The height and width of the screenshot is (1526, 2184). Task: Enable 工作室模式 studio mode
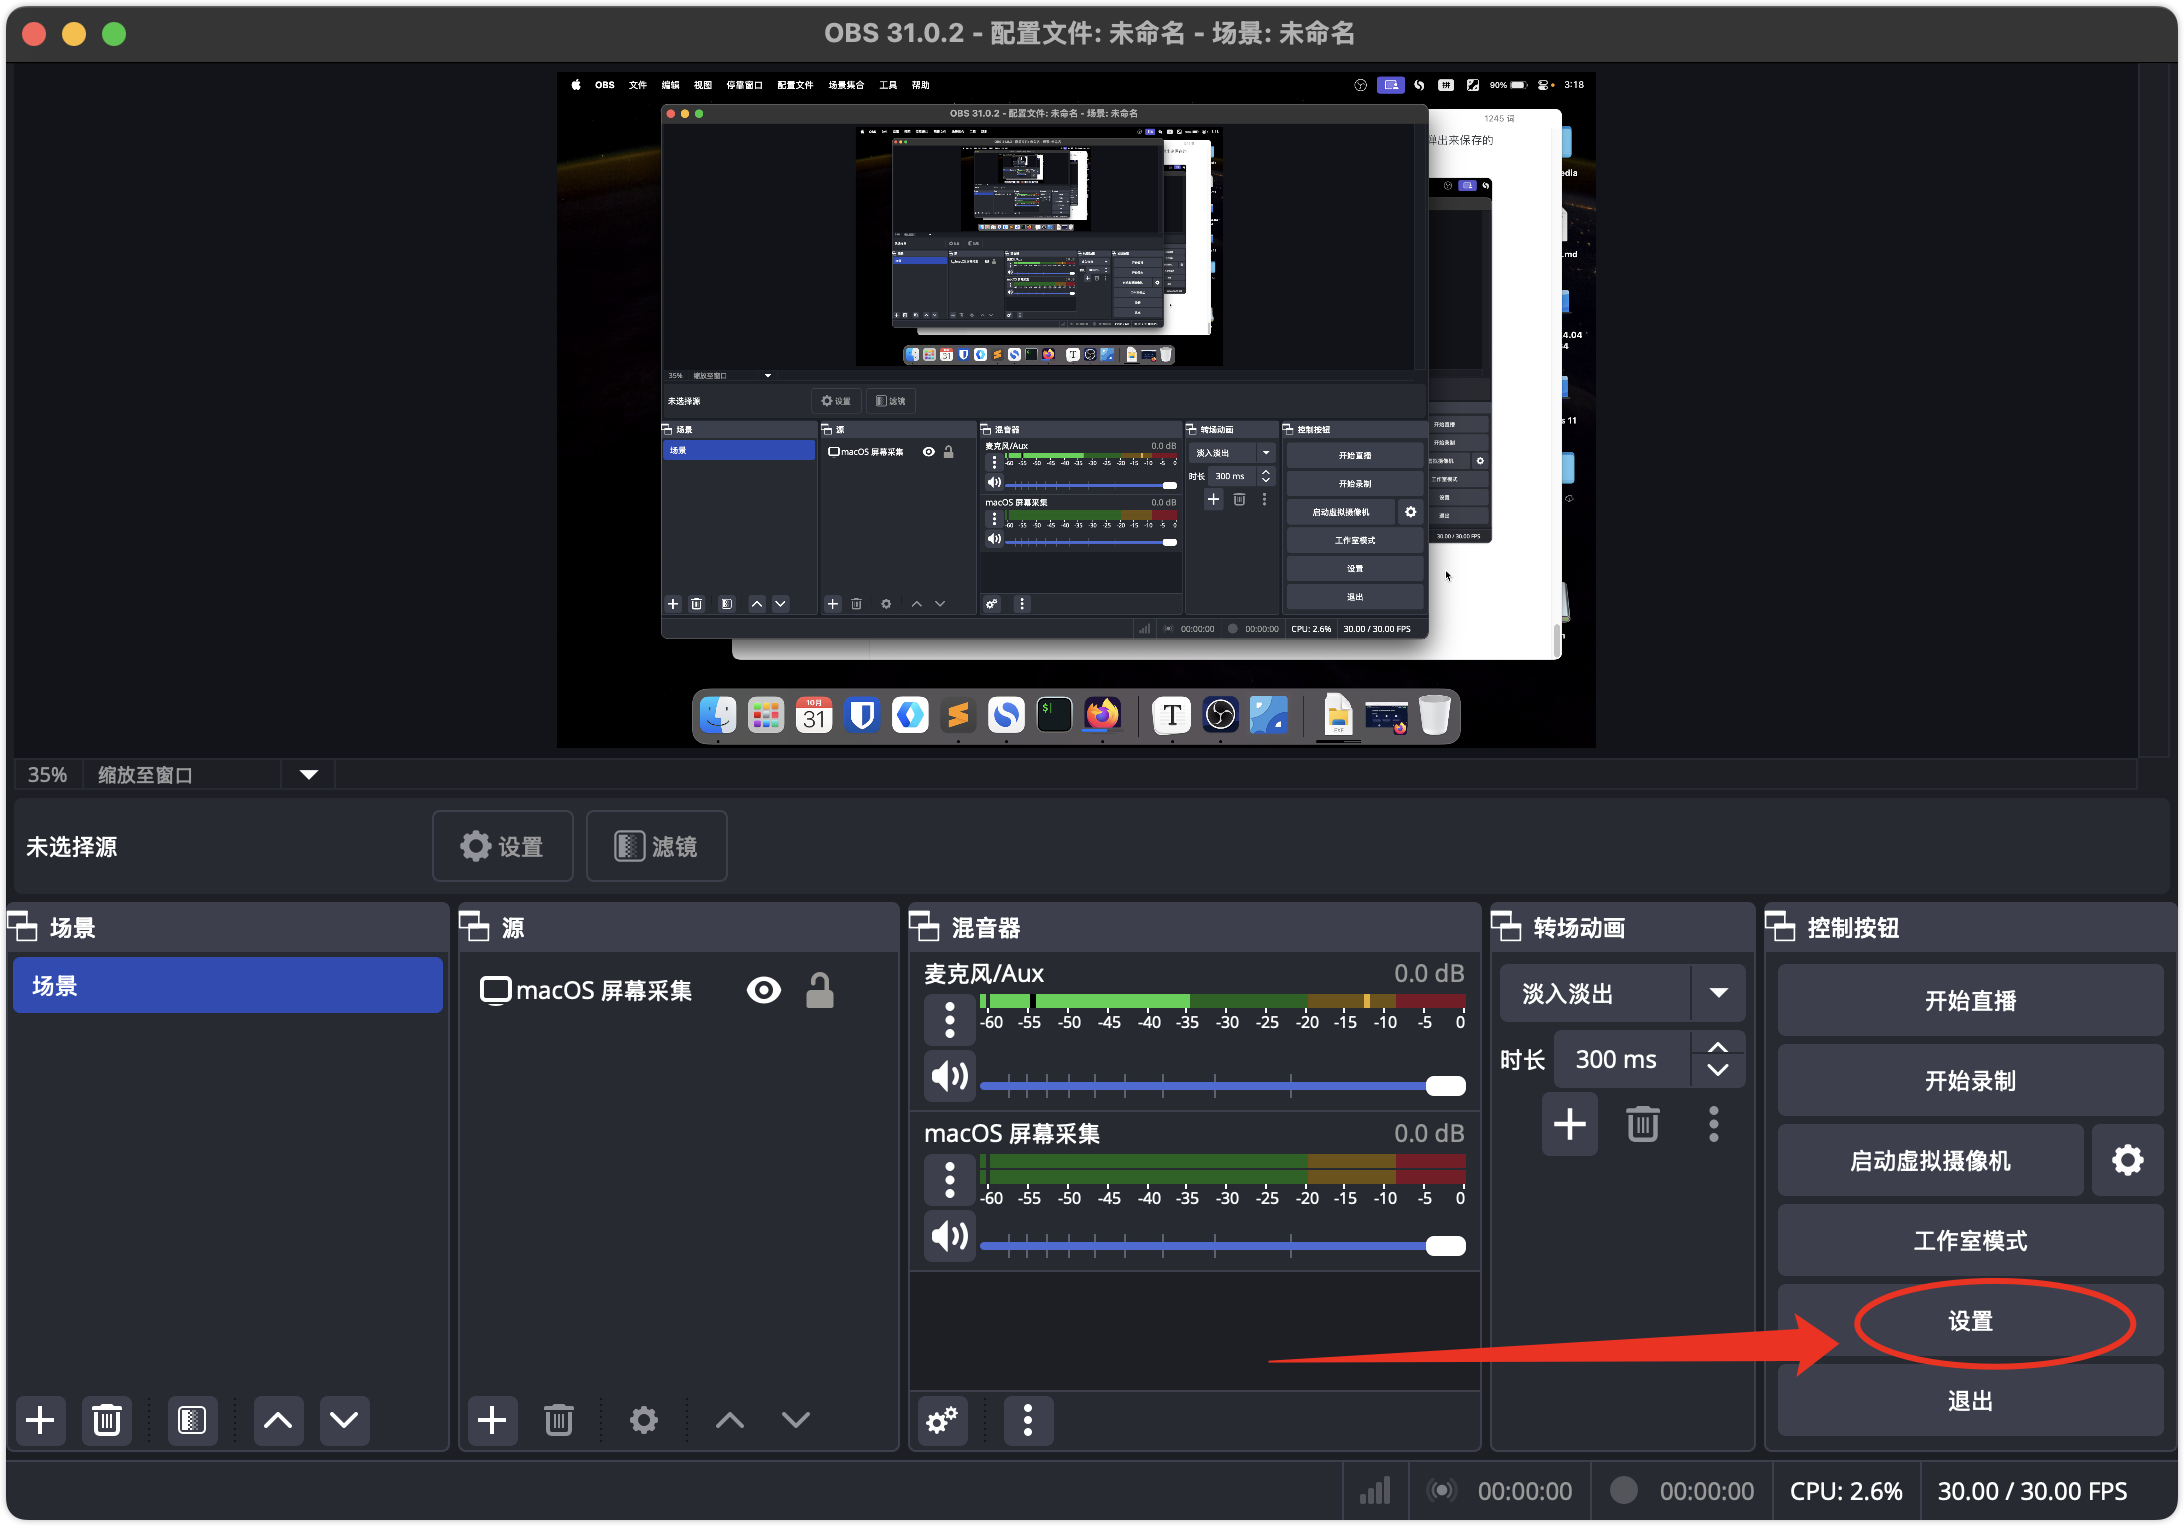tap(1971, 1240)
